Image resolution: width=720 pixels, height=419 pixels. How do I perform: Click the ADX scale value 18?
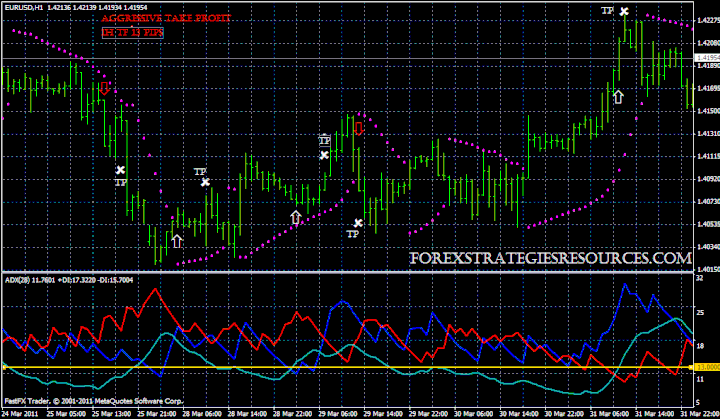click(700, 346)
